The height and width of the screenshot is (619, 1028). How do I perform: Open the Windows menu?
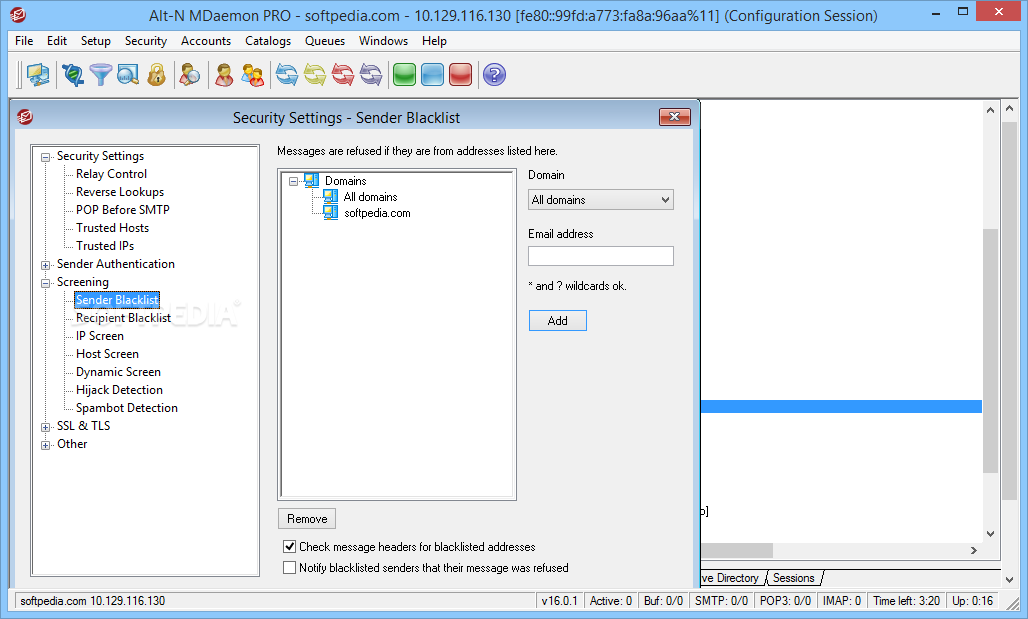384,41
